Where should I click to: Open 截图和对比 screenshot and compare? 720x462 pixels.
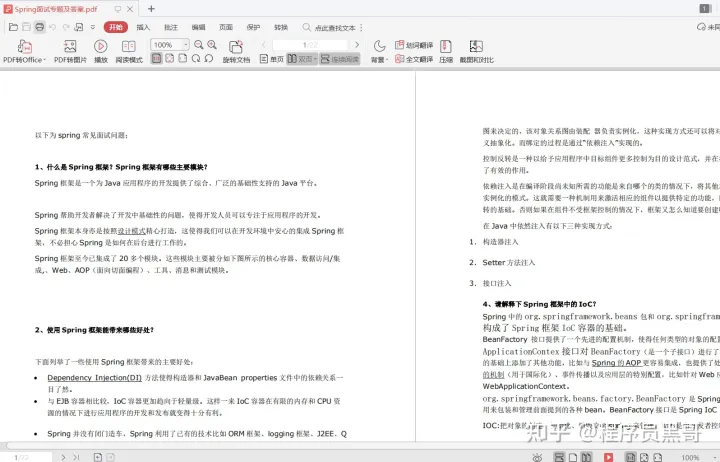point(477,51)
